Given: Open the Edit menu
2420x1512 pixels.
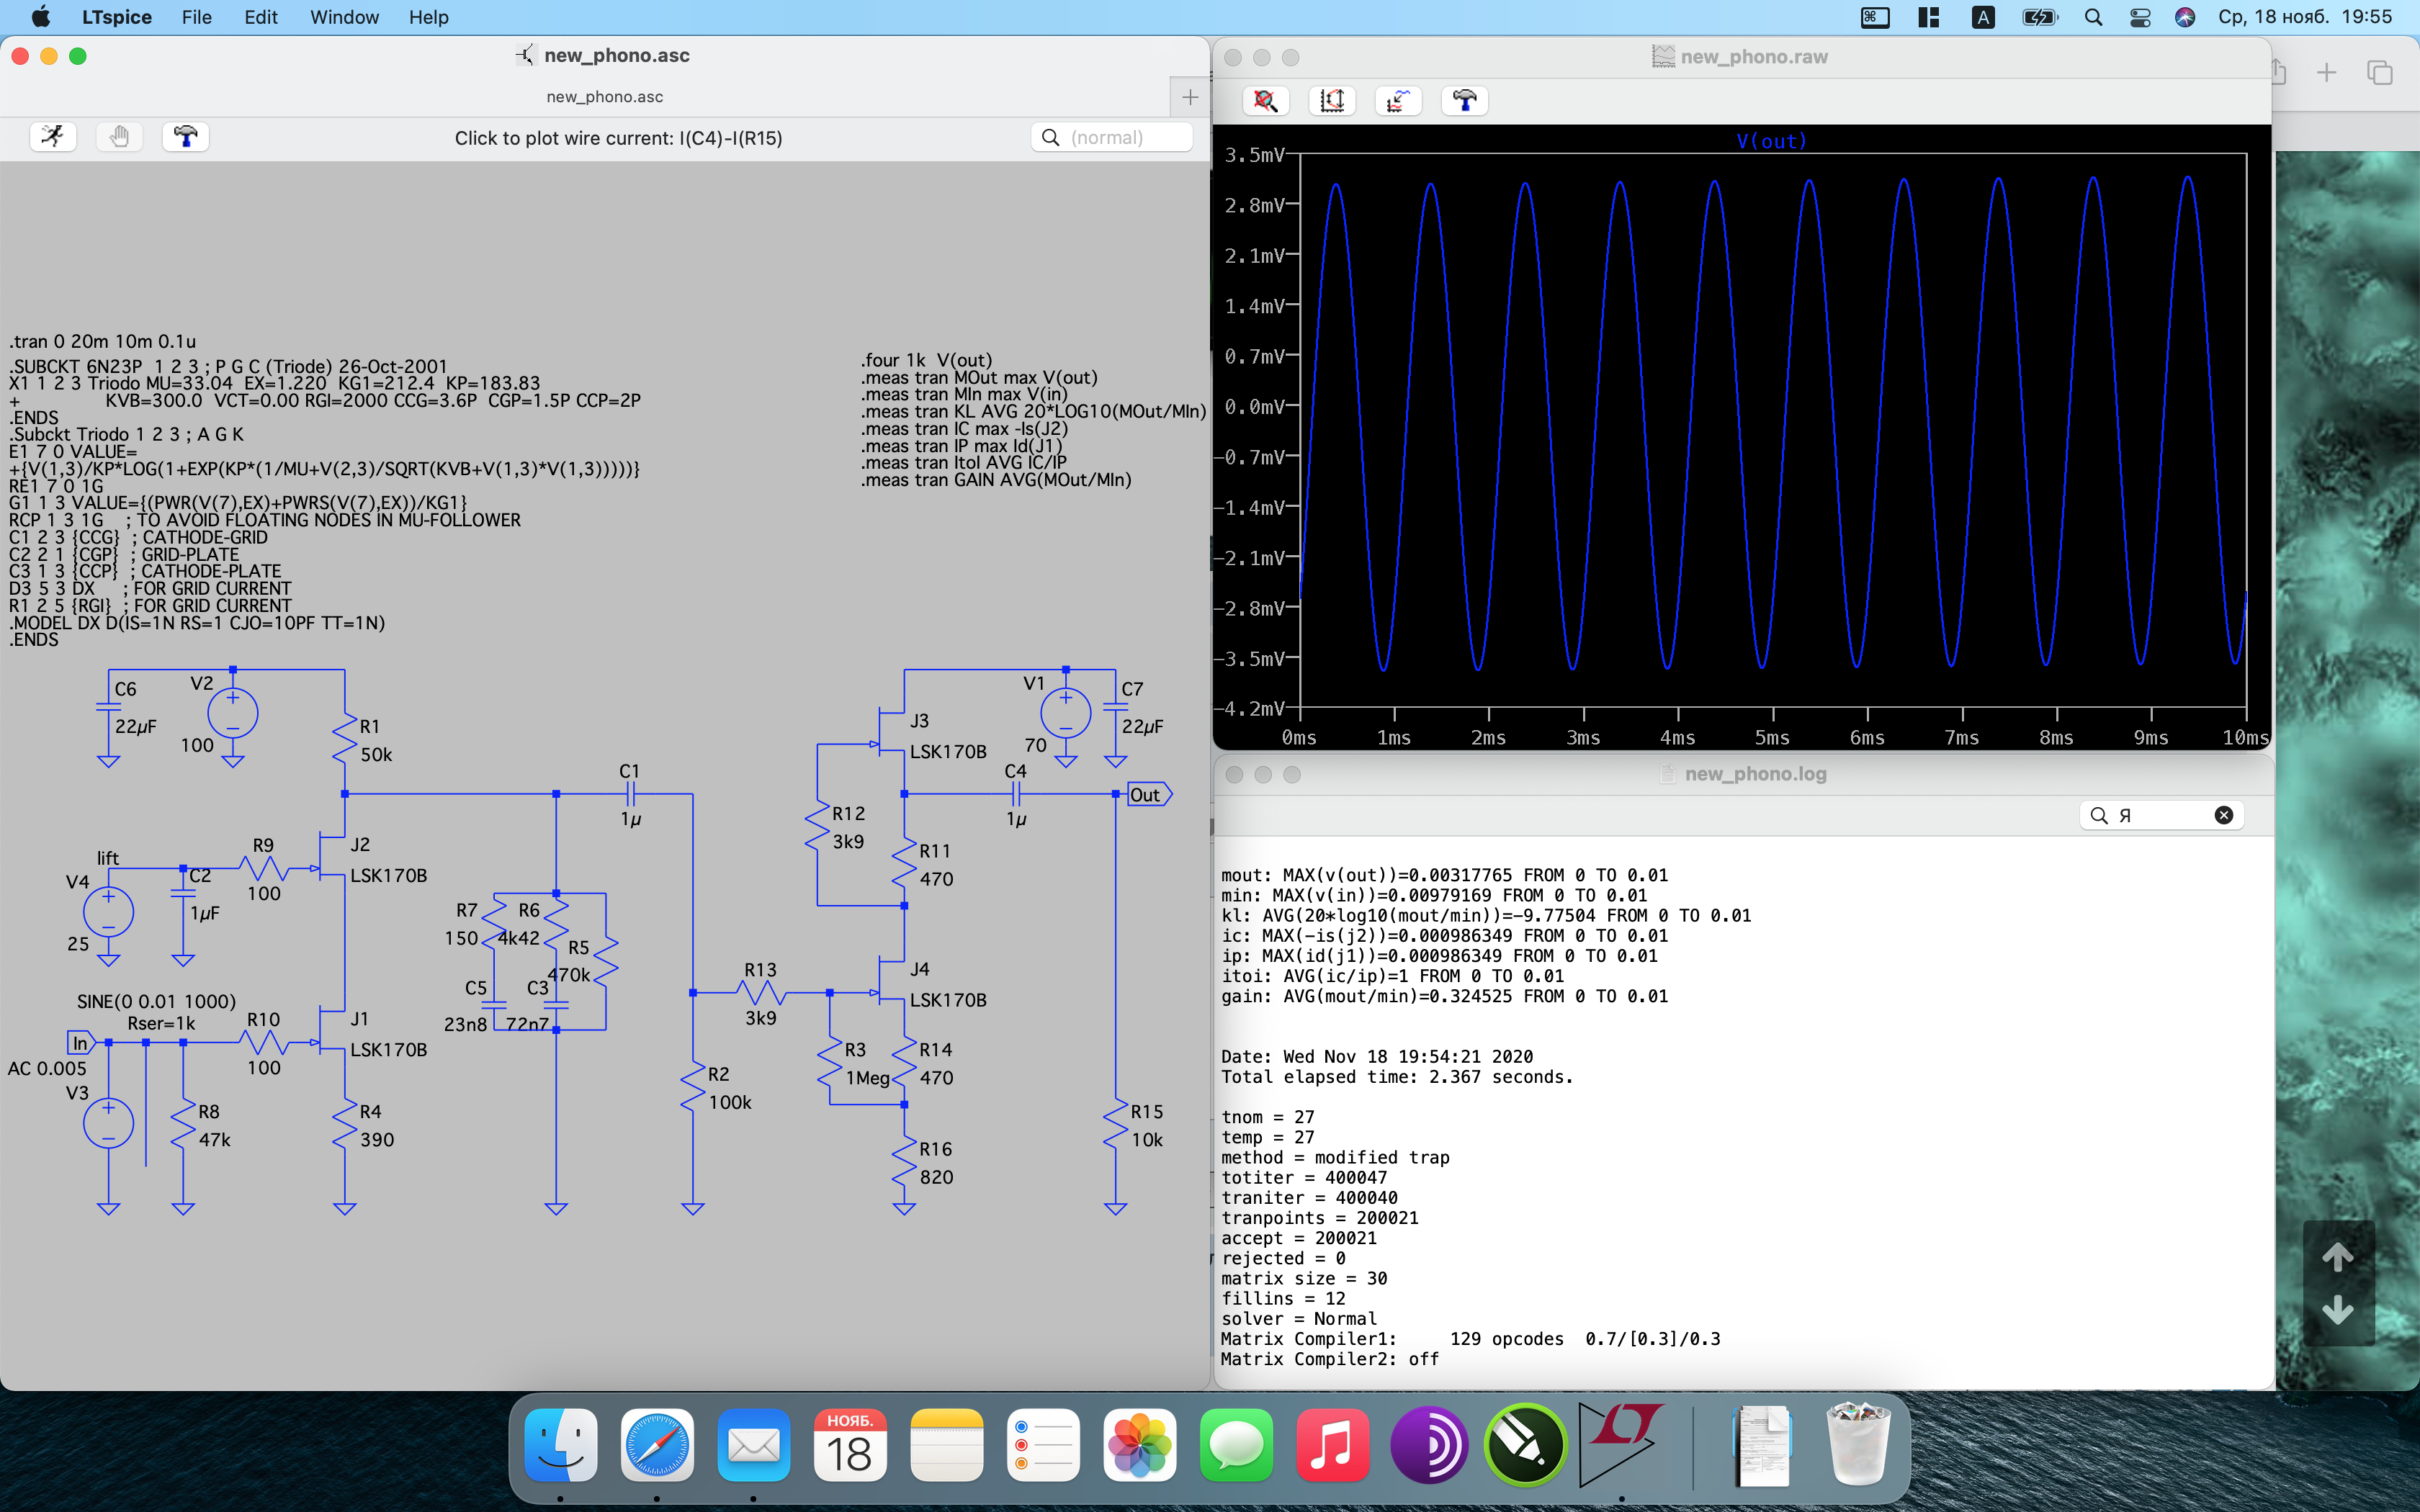Looking at the screenshot, I should pos(260,17).
